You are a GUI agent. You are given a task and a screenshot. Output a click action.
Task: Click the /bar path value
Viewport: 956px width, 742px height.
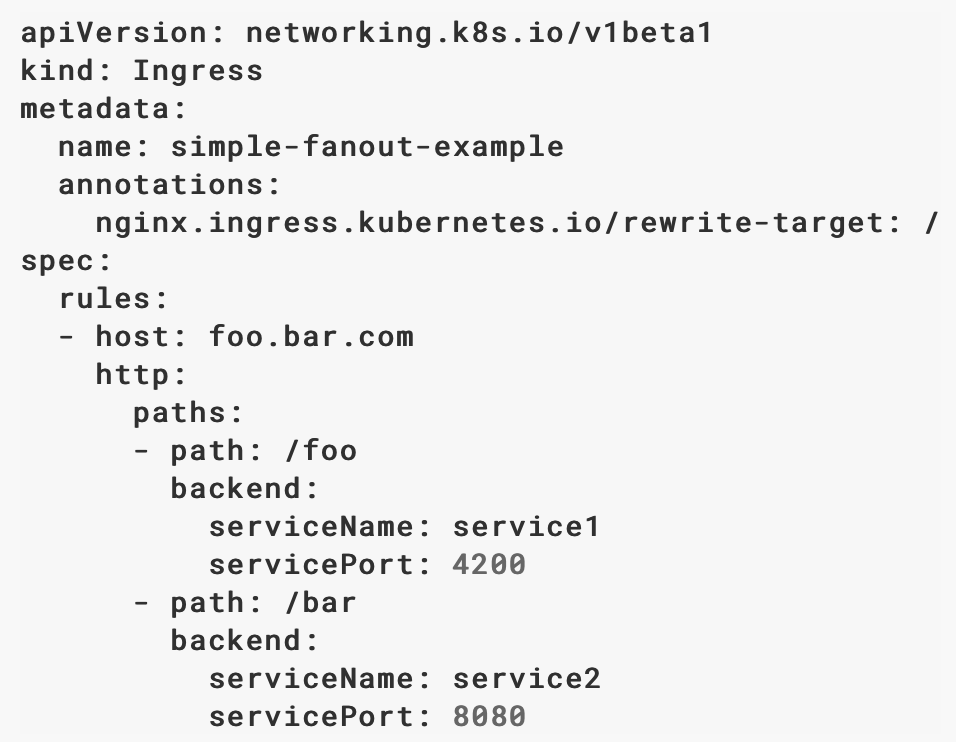click(321, 603)
